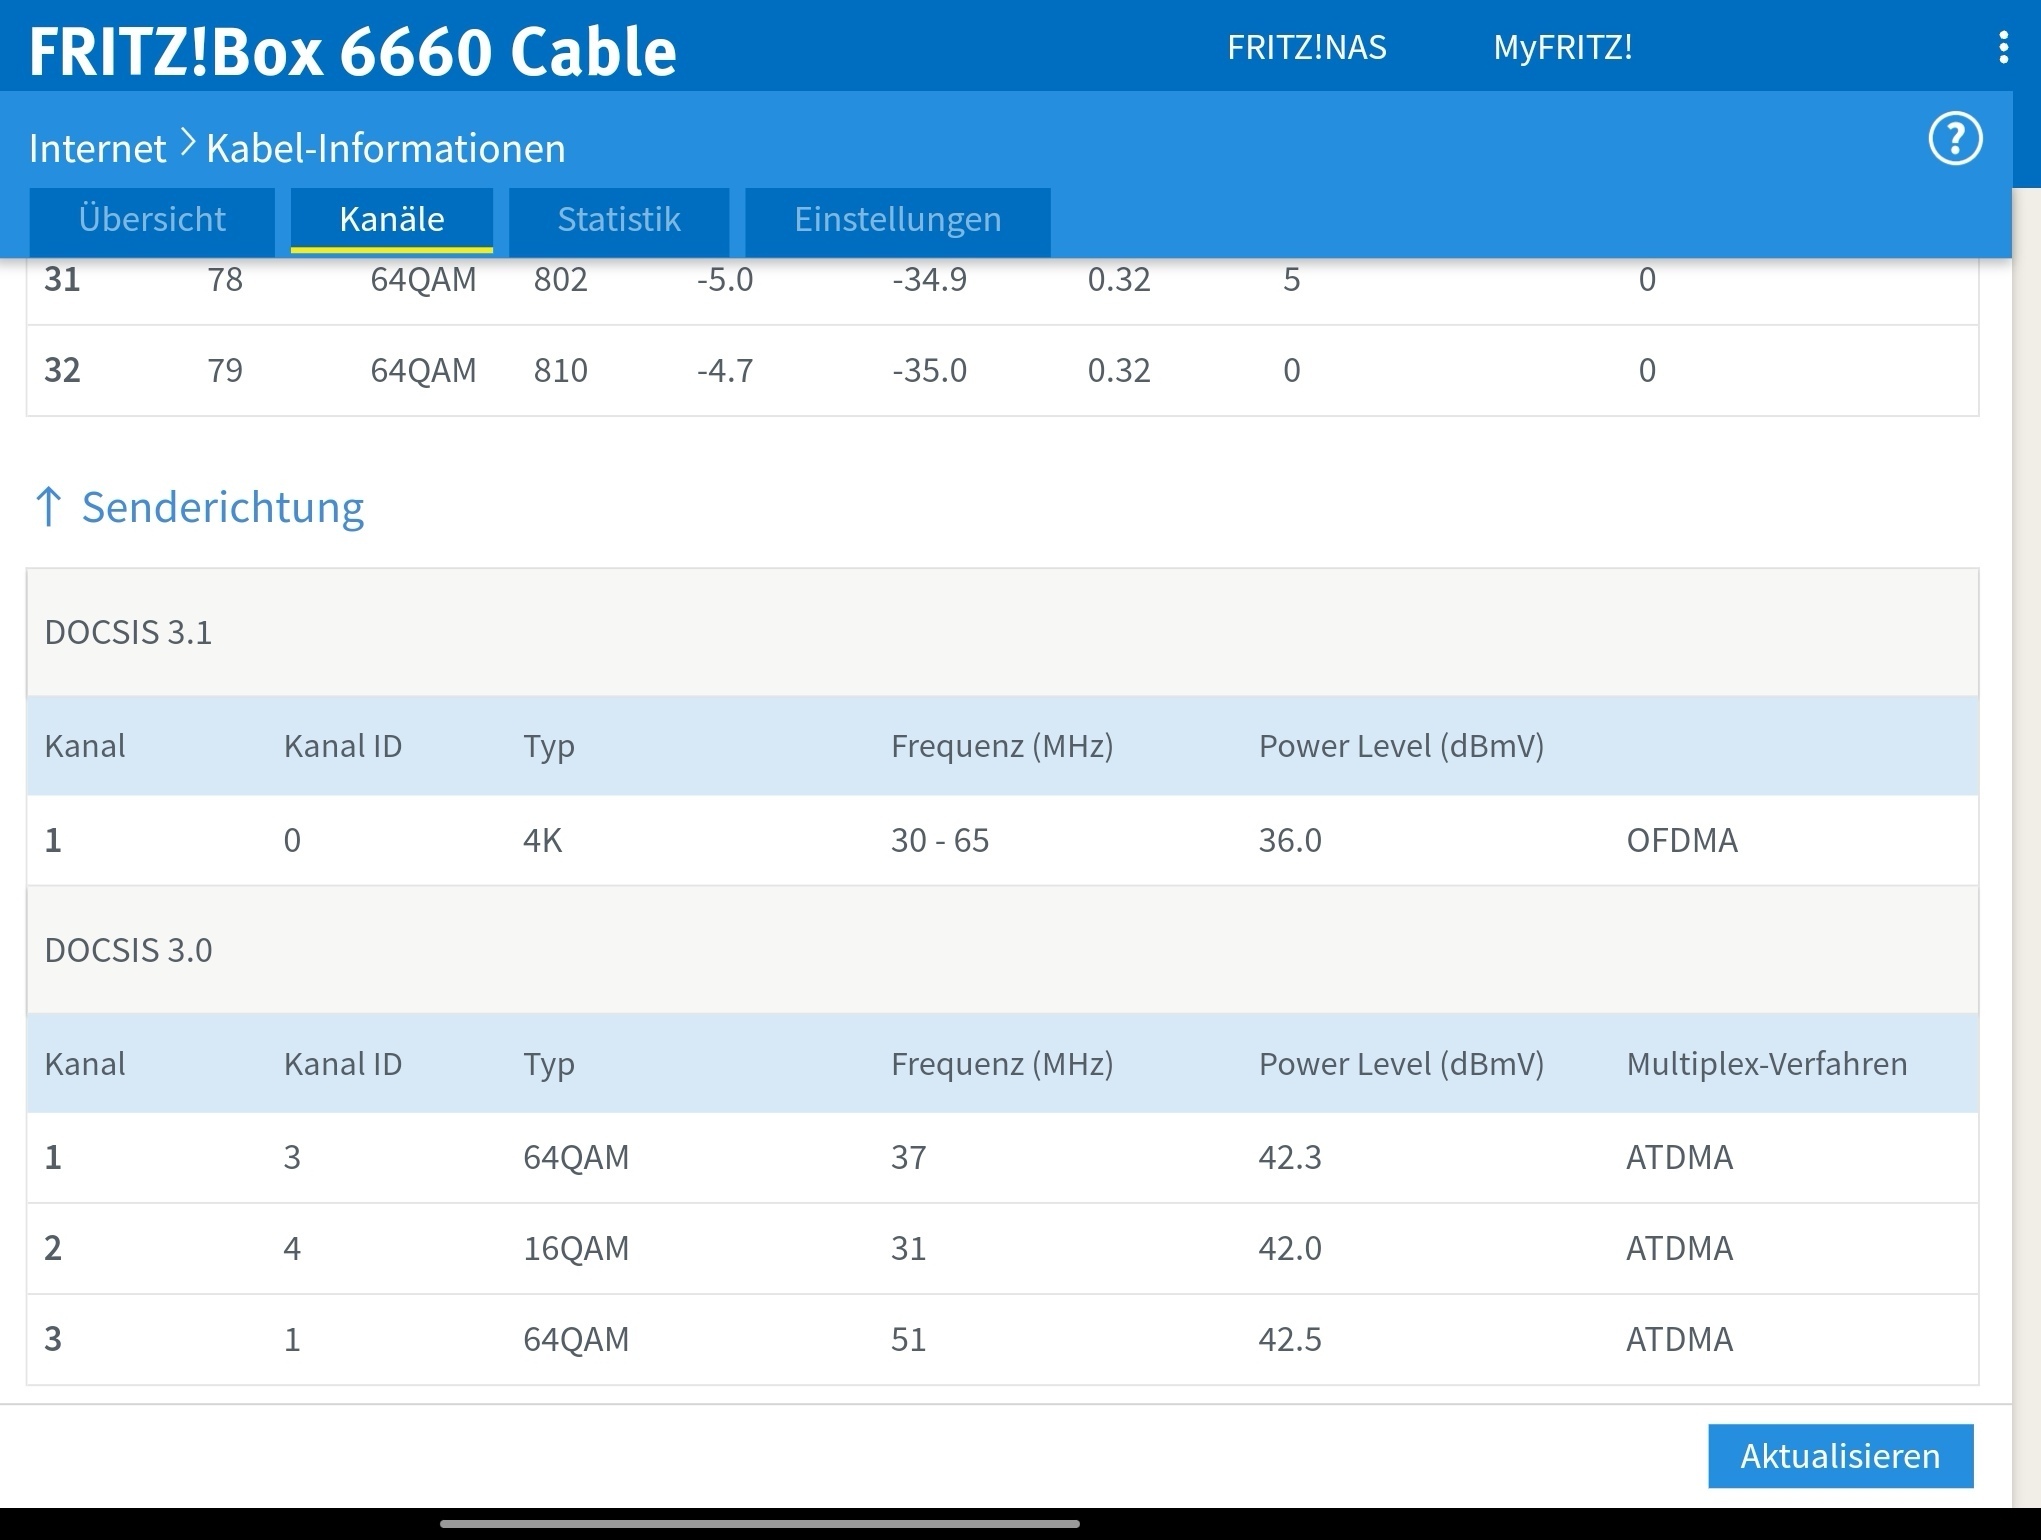This screenshot has width=2041, height=1540.
Task: Click ATDMA in the 16QAM row
Action: [x=1680, y=1248]
